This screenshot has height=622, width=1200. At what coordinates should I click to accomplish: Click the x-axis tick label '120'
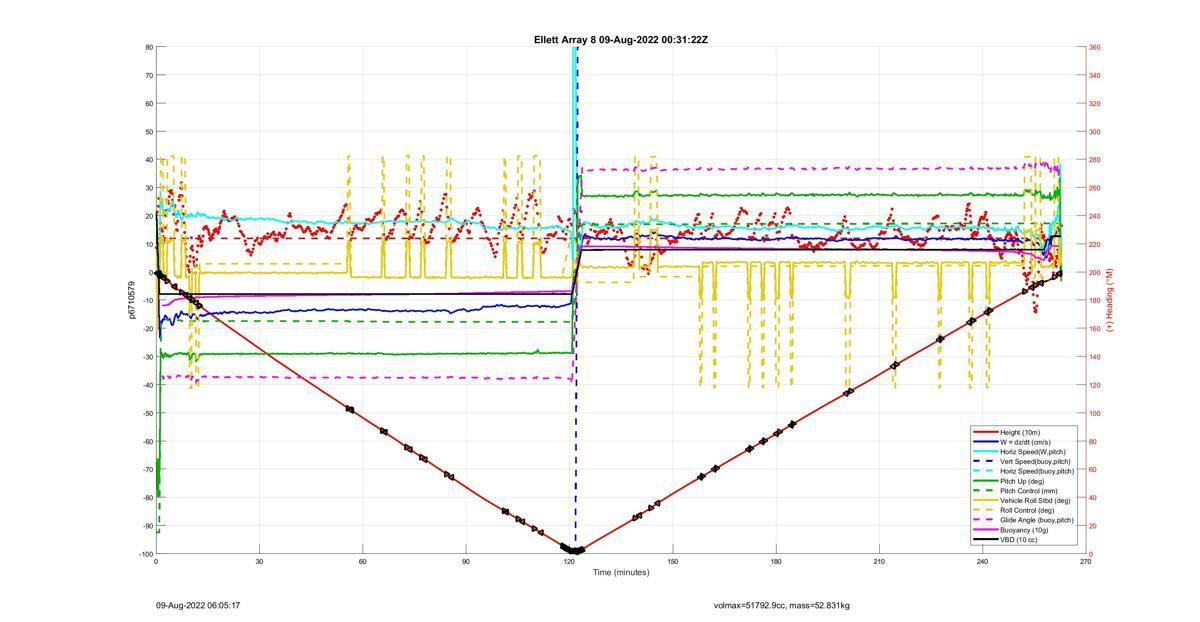[x=569, y=562]
